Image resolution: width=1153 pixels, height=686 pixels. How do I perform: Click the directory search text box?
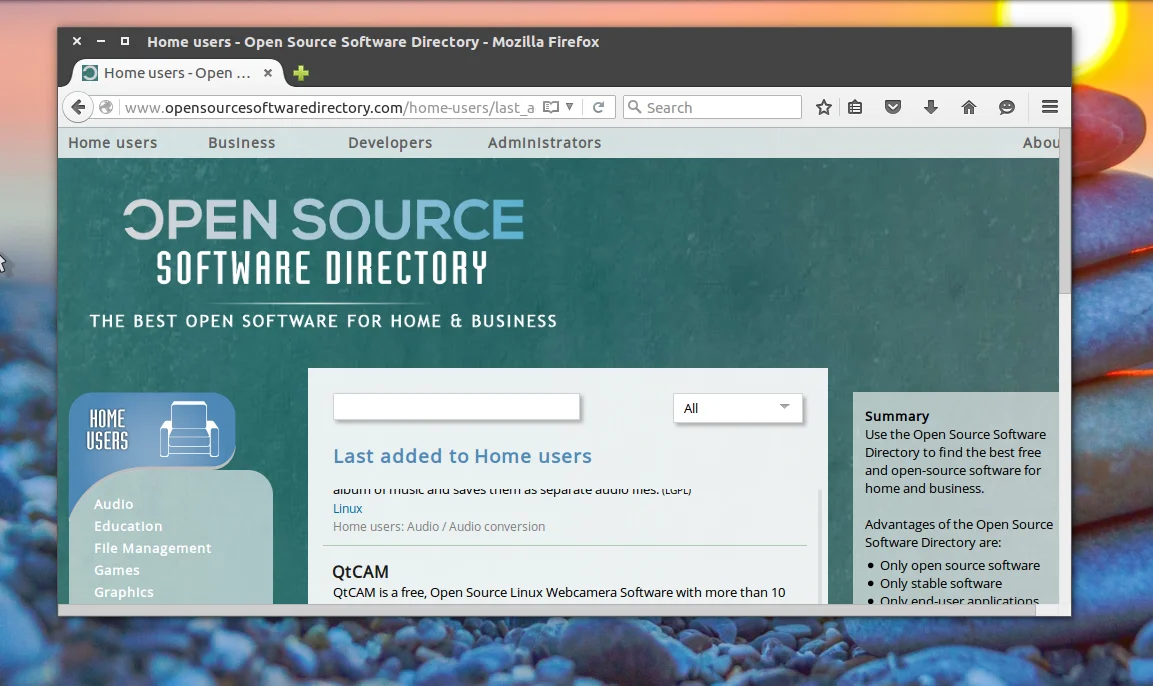(x=456, y=407)
